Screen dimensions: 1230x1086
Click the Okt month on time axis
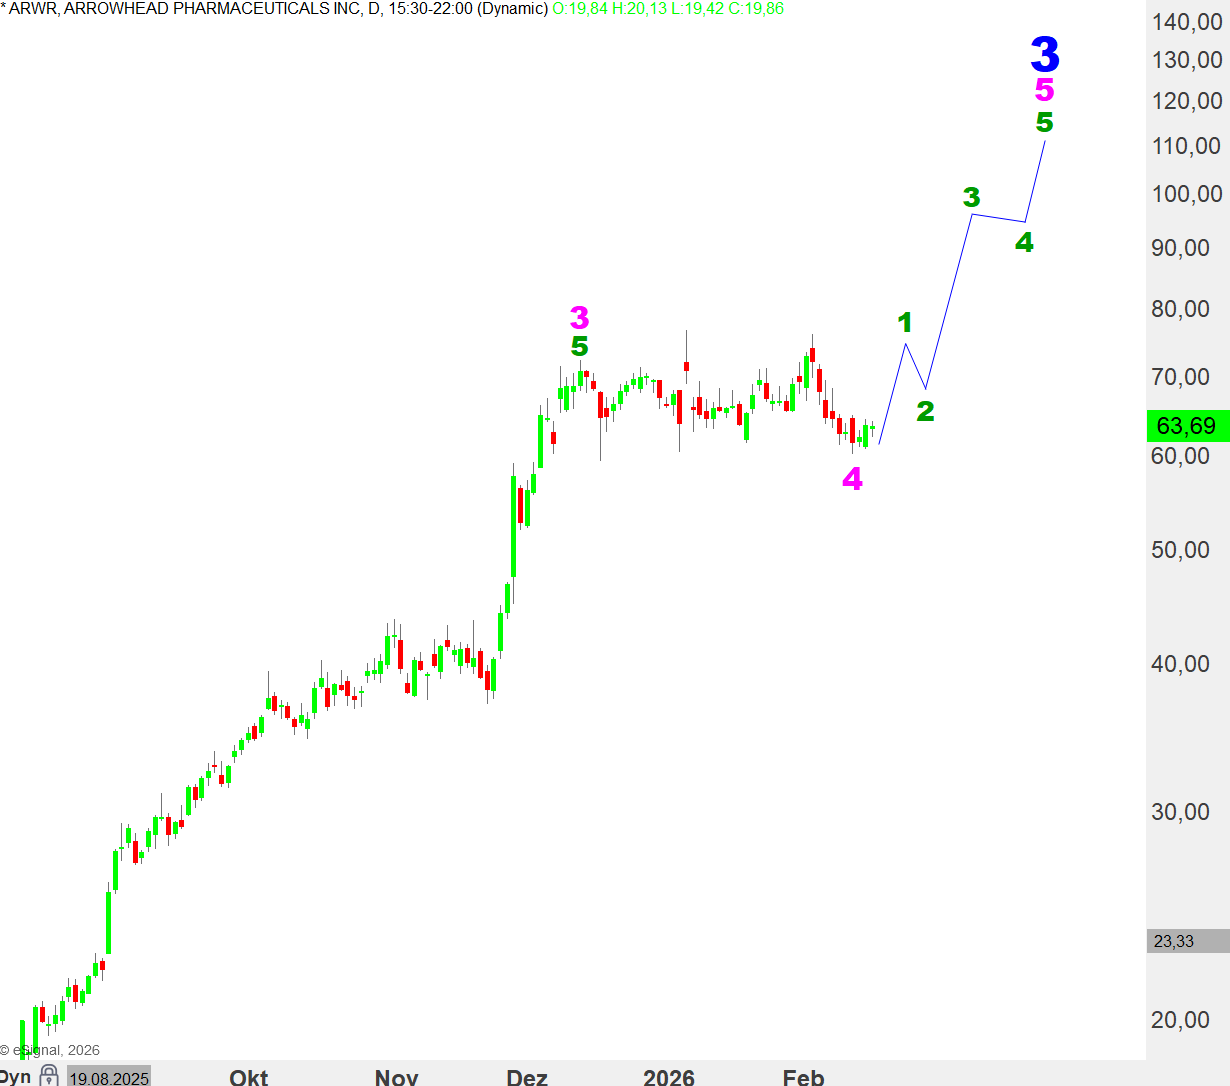248,1077
